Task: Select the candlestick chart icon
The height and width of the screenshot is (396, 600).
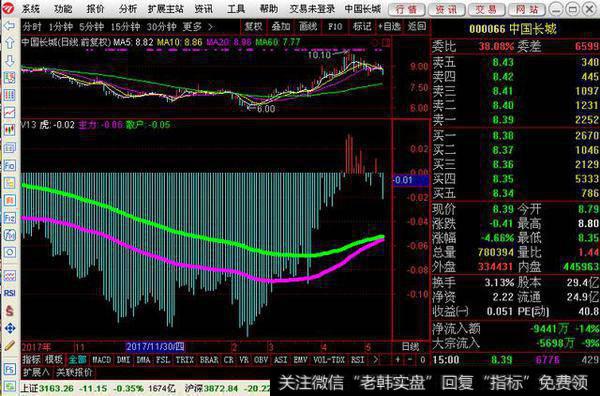Action: [x=9, y=130]
